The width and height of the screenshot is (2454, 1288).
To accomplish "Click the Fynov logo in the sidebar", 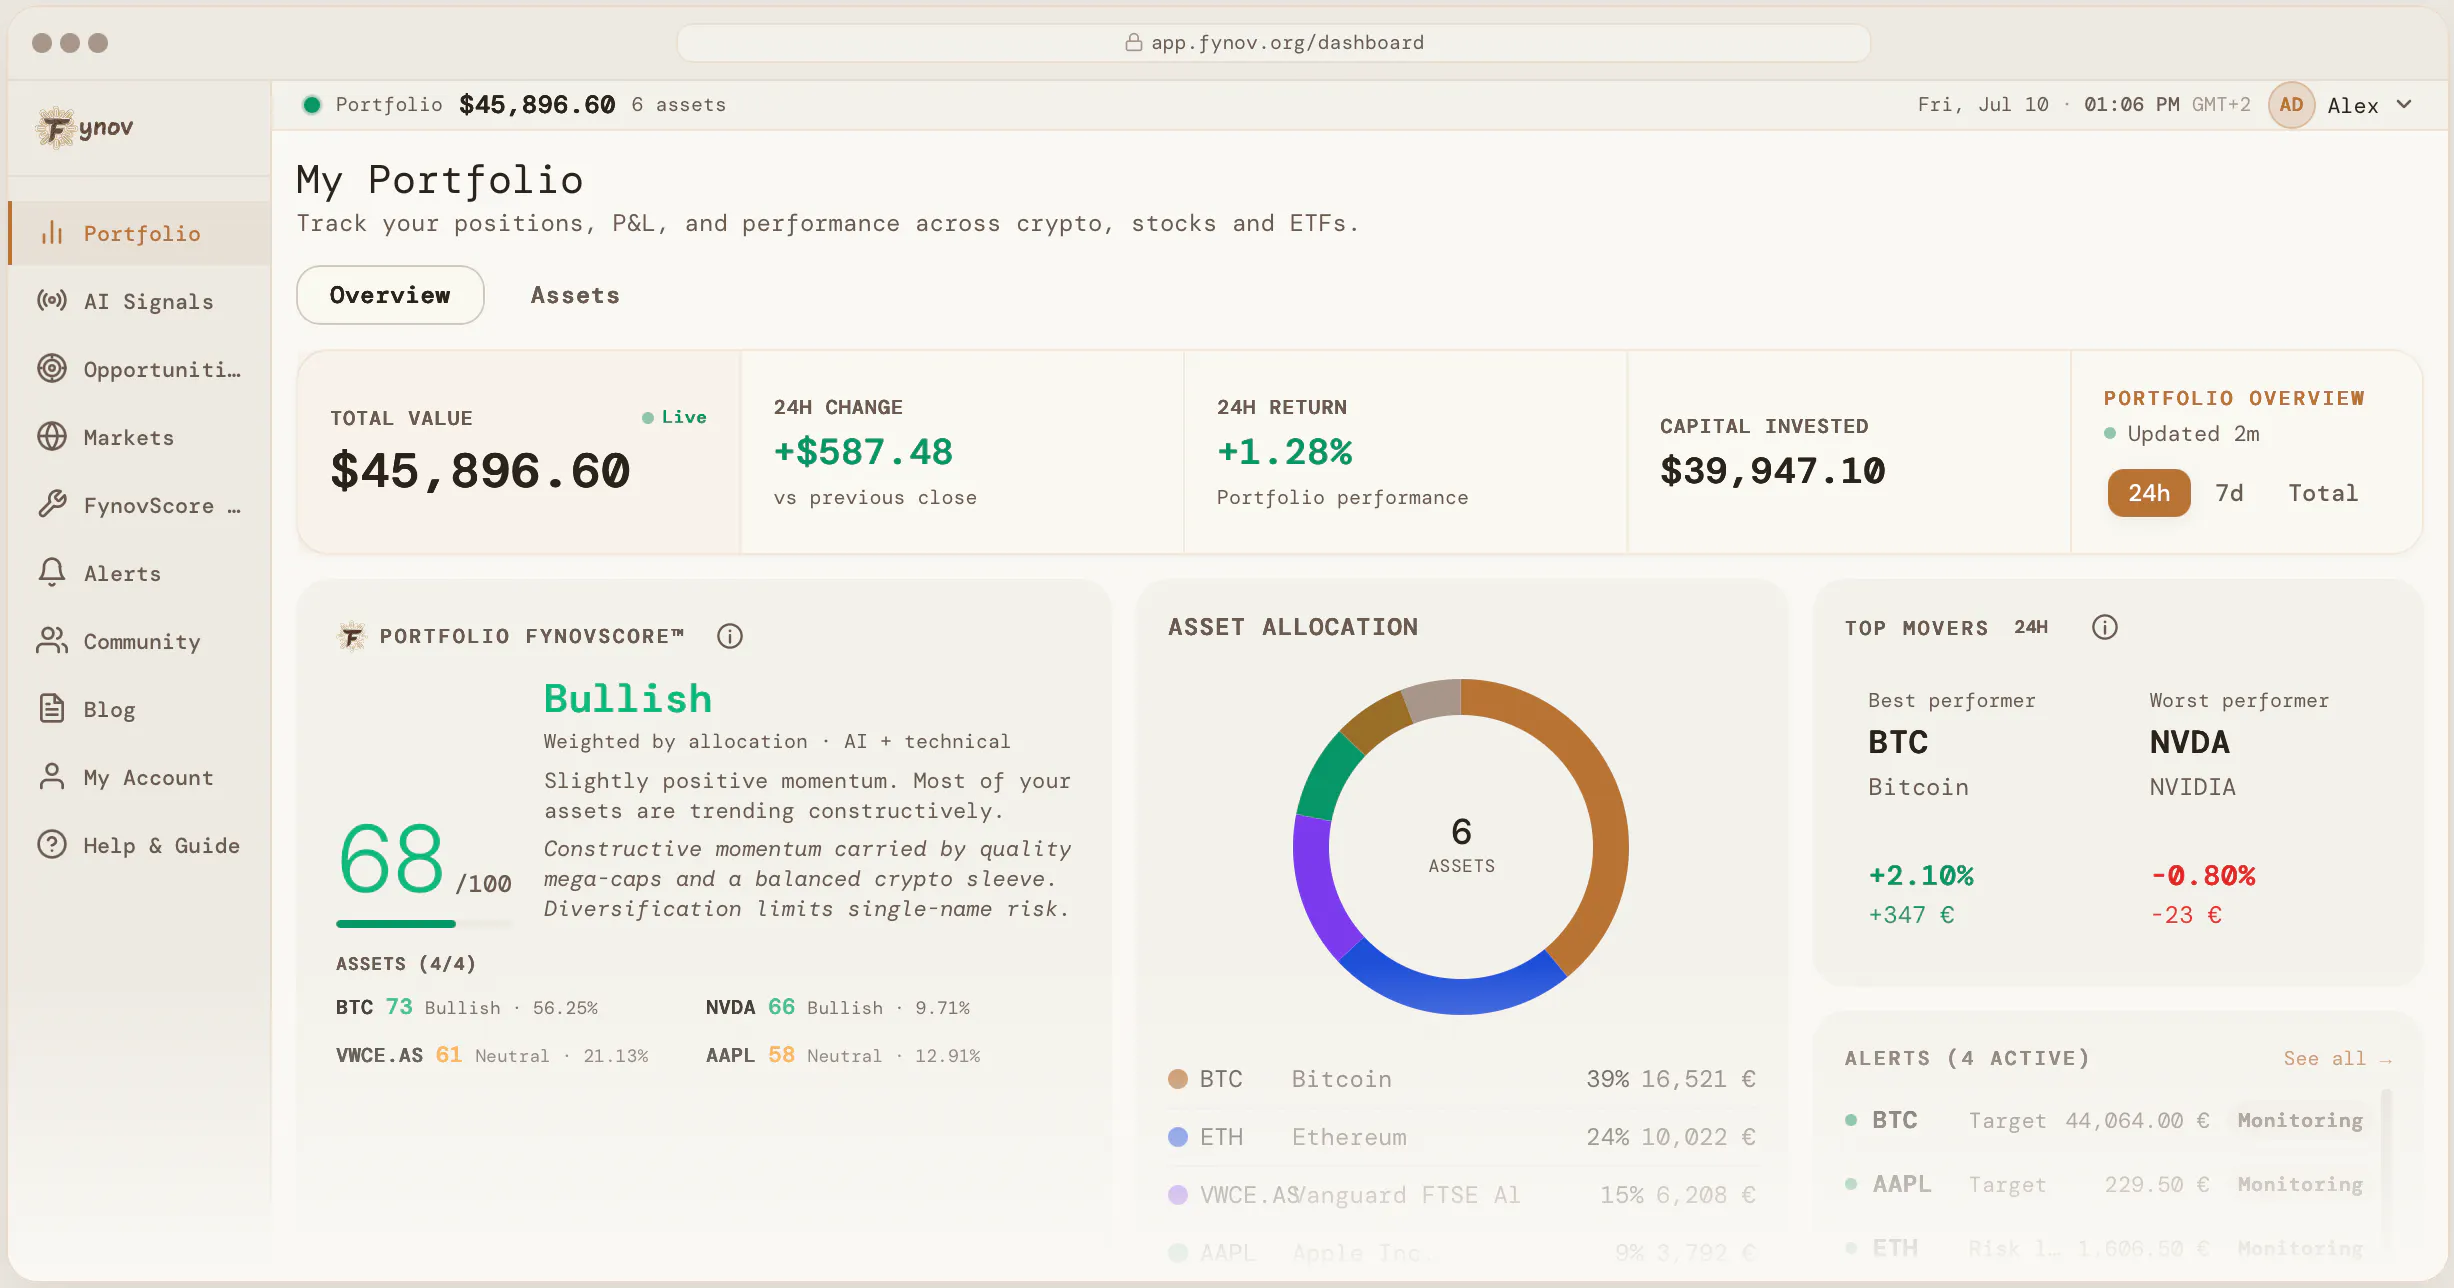I will (x=85, y=128).
